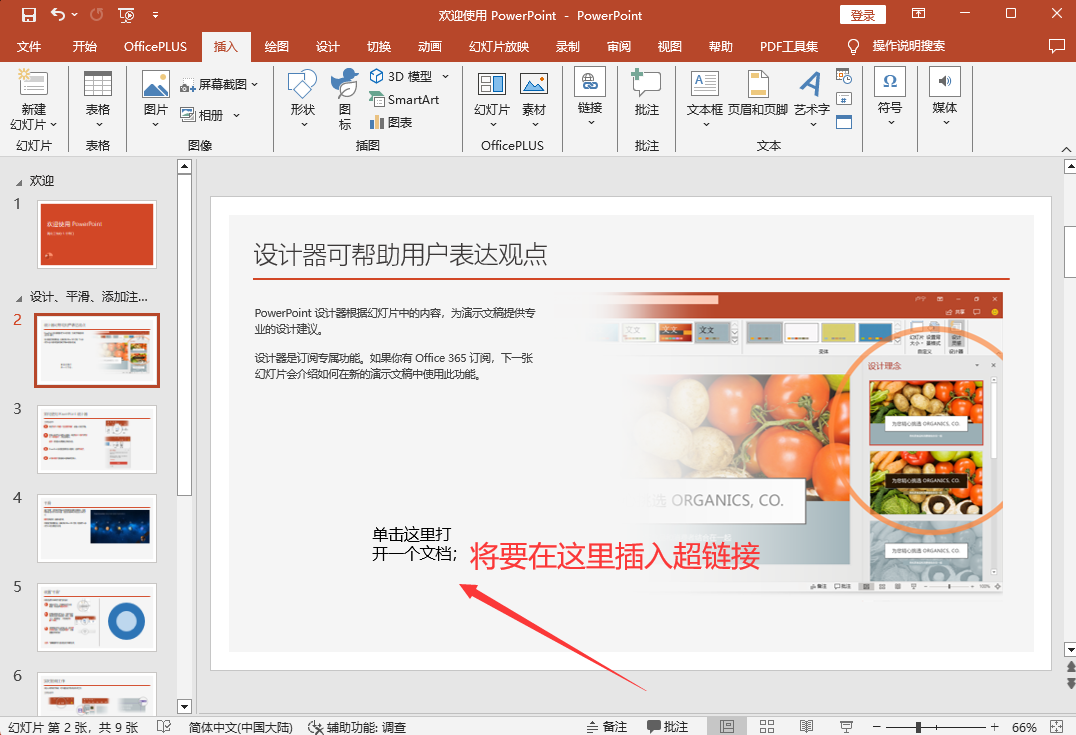The image size is (1076, 735).
Task: Insert a SmartArt graphic
Action: point(404,100)
